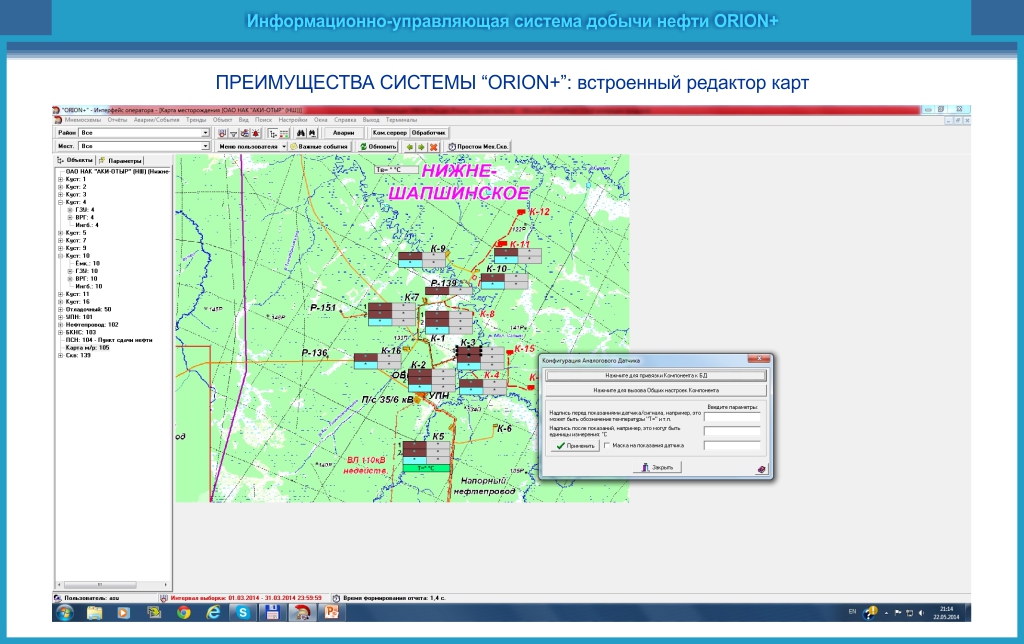Click the first binoculars search icon
This screenshot has height=644, width=1024.
(302, 133)
